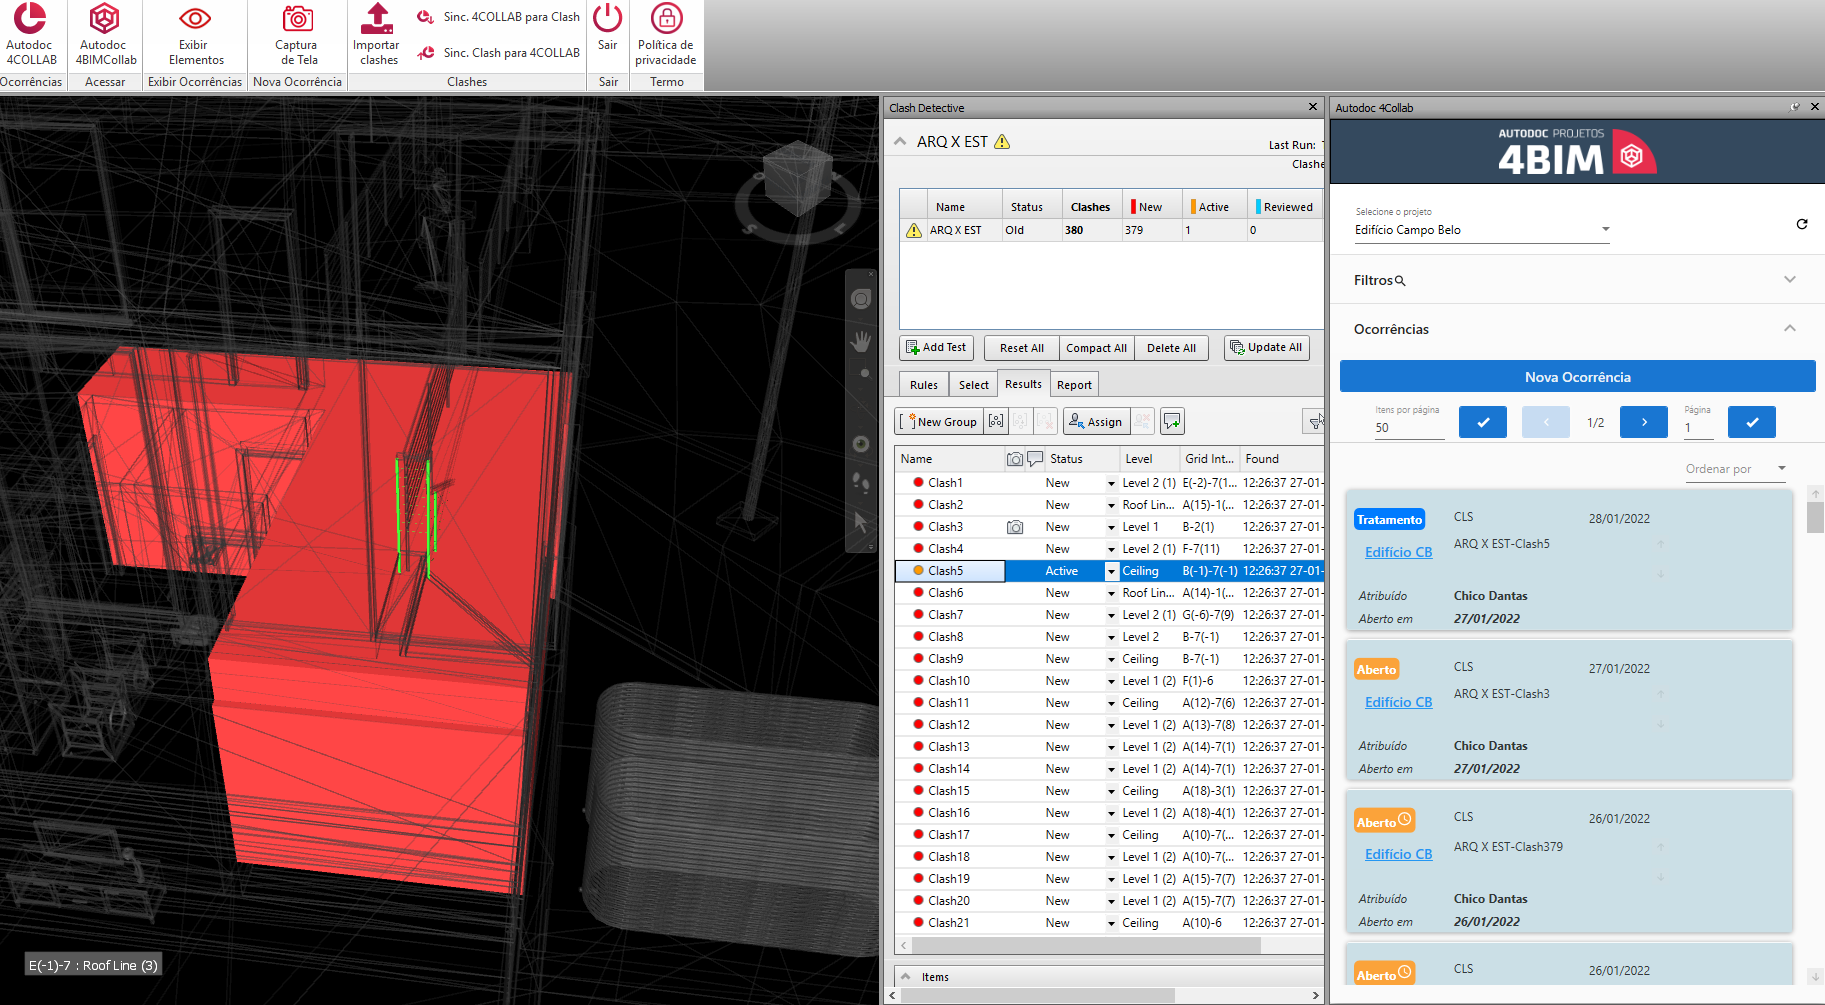Screen dimensions: 1825x1005
Task: Open status dropdown for Clash10
Action: tap(1111, 681)
